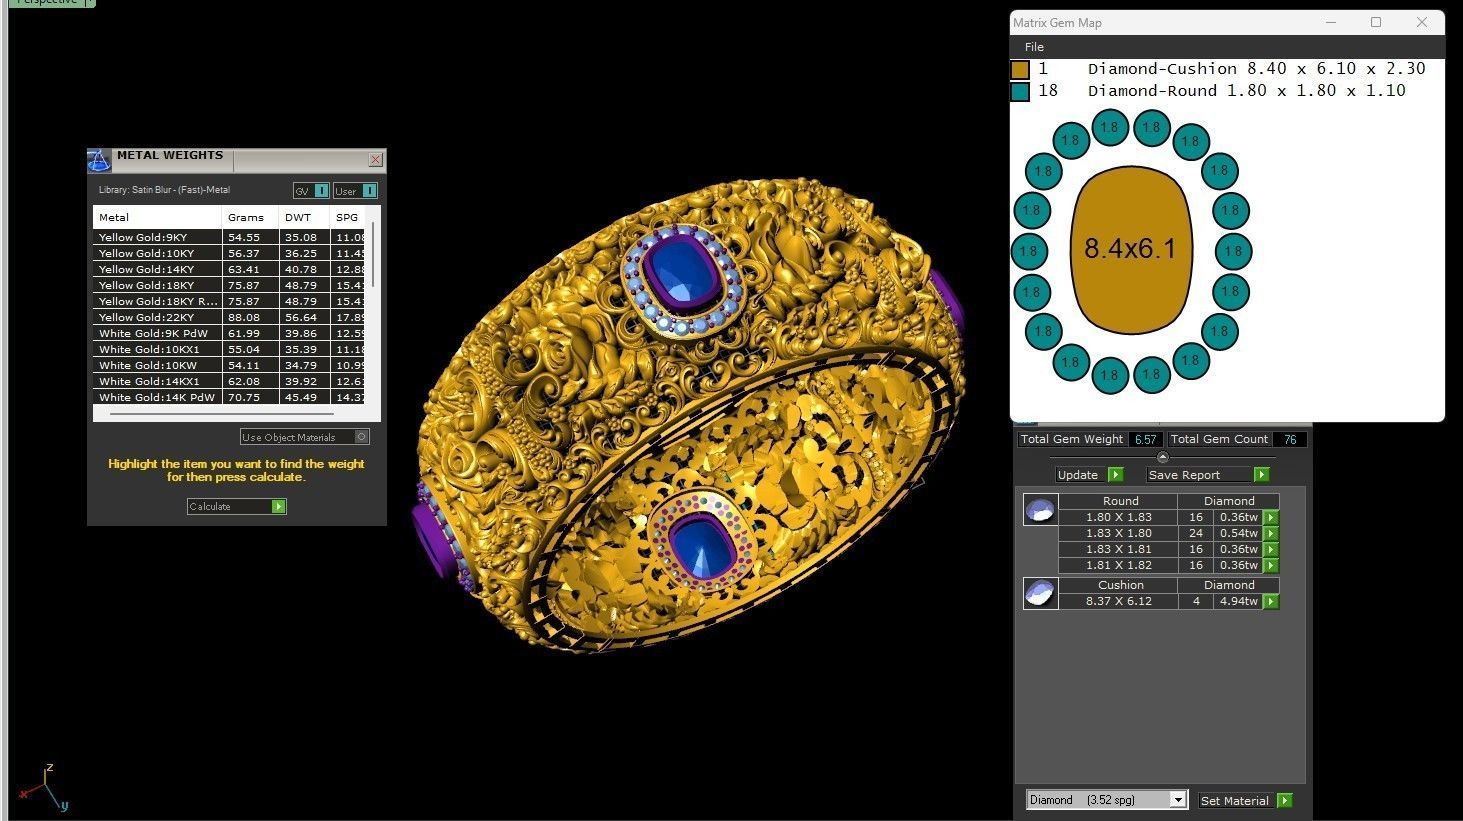Click green arrow for 1.83 X 1.81 row
1463x821 pixels.
click(1271, 549)
